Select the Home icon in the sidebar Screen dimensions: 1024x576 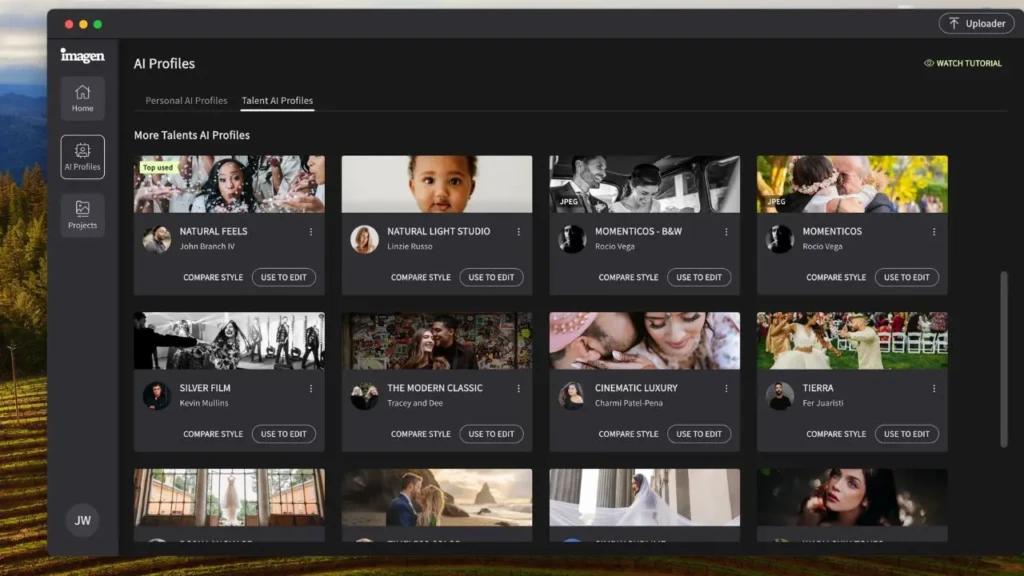coord(82,97)
